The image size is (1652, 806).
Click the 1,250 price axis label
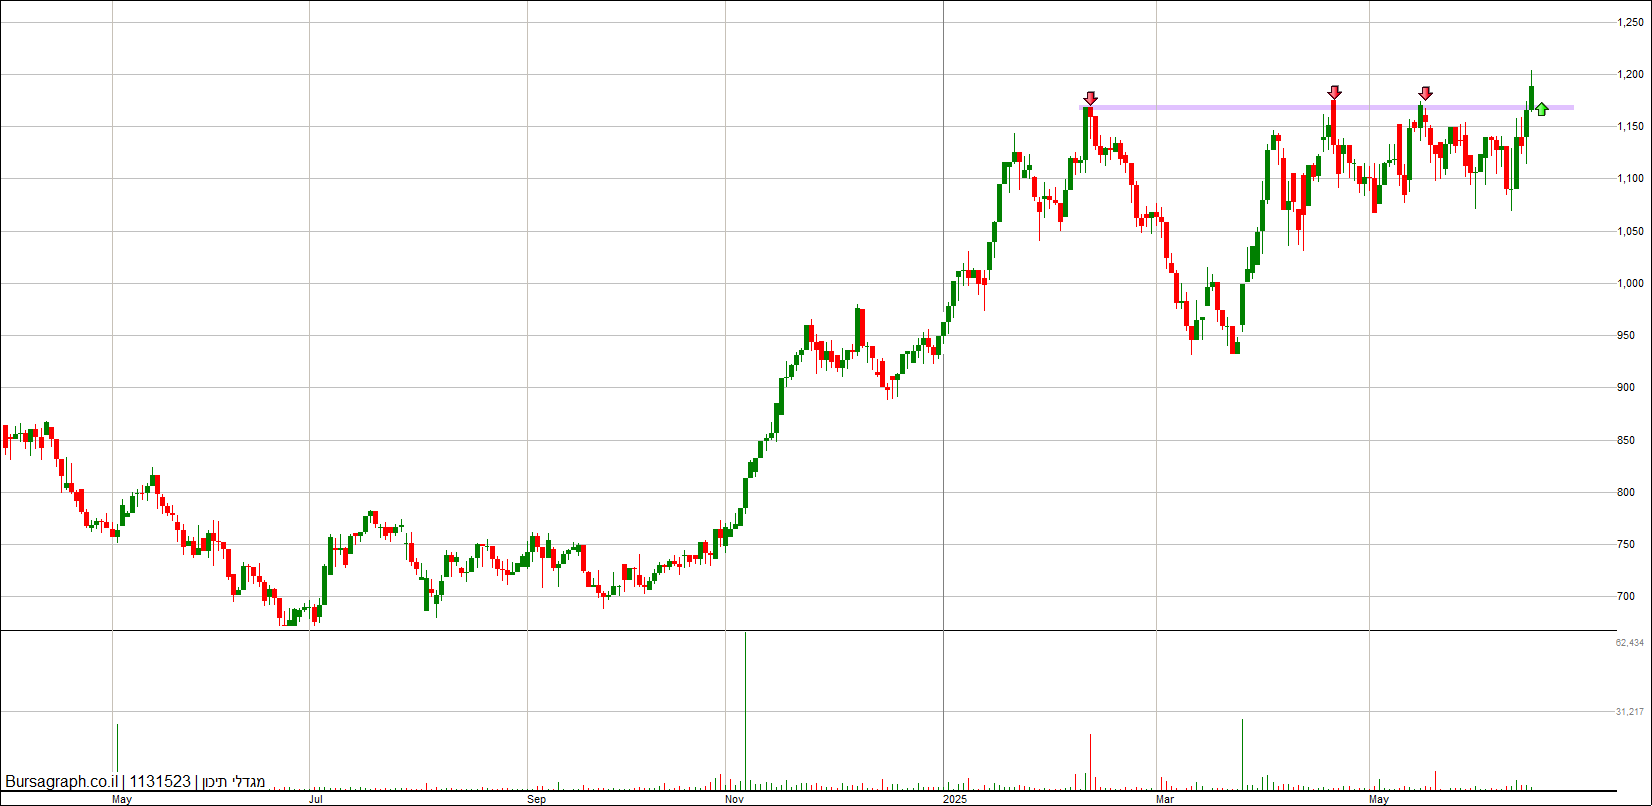pyautogui.click(x=1631, y=22)
